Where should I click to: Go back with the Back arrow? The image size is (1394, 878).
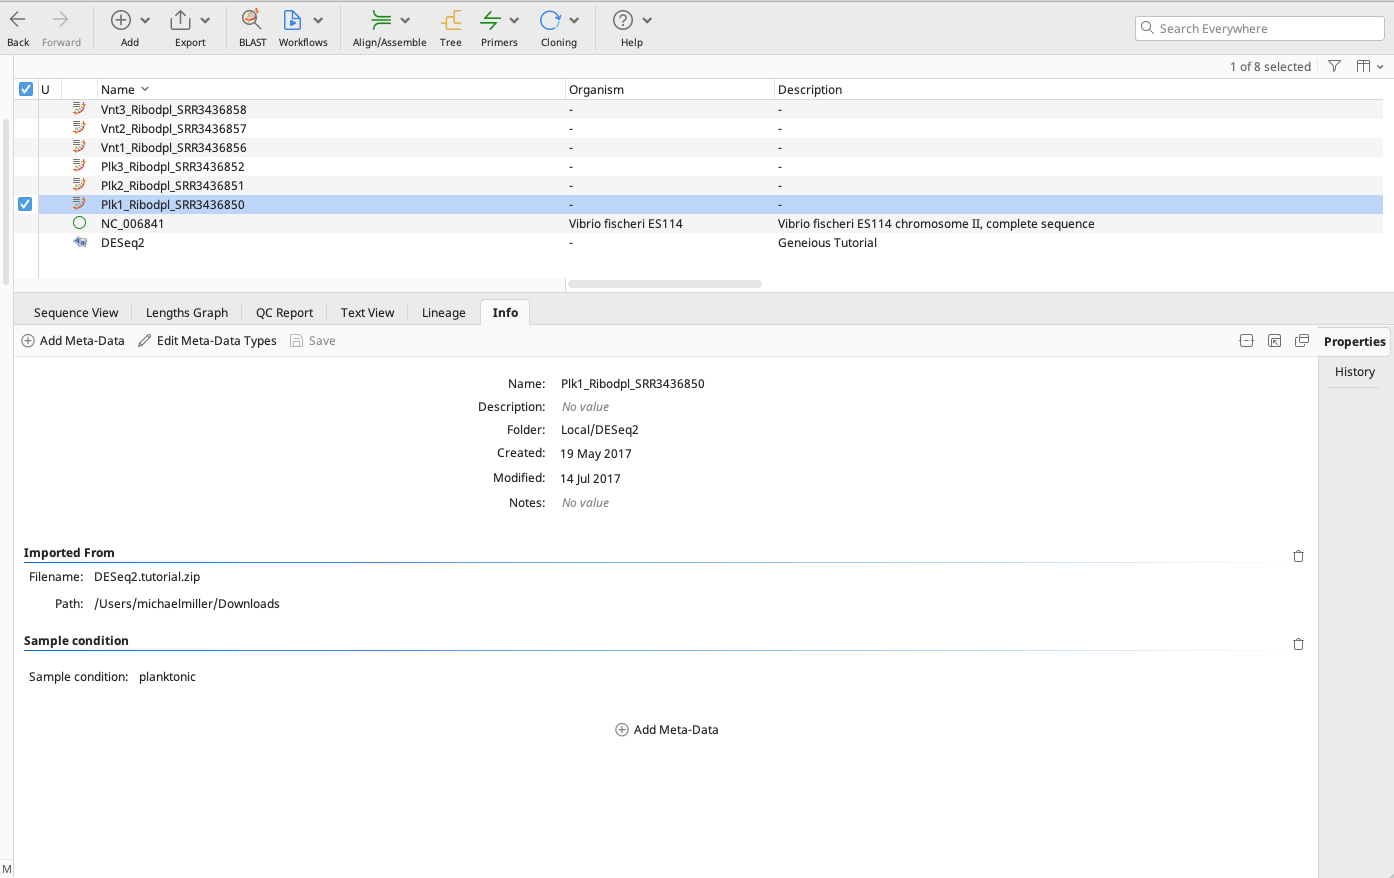click(x=18, y=28)
